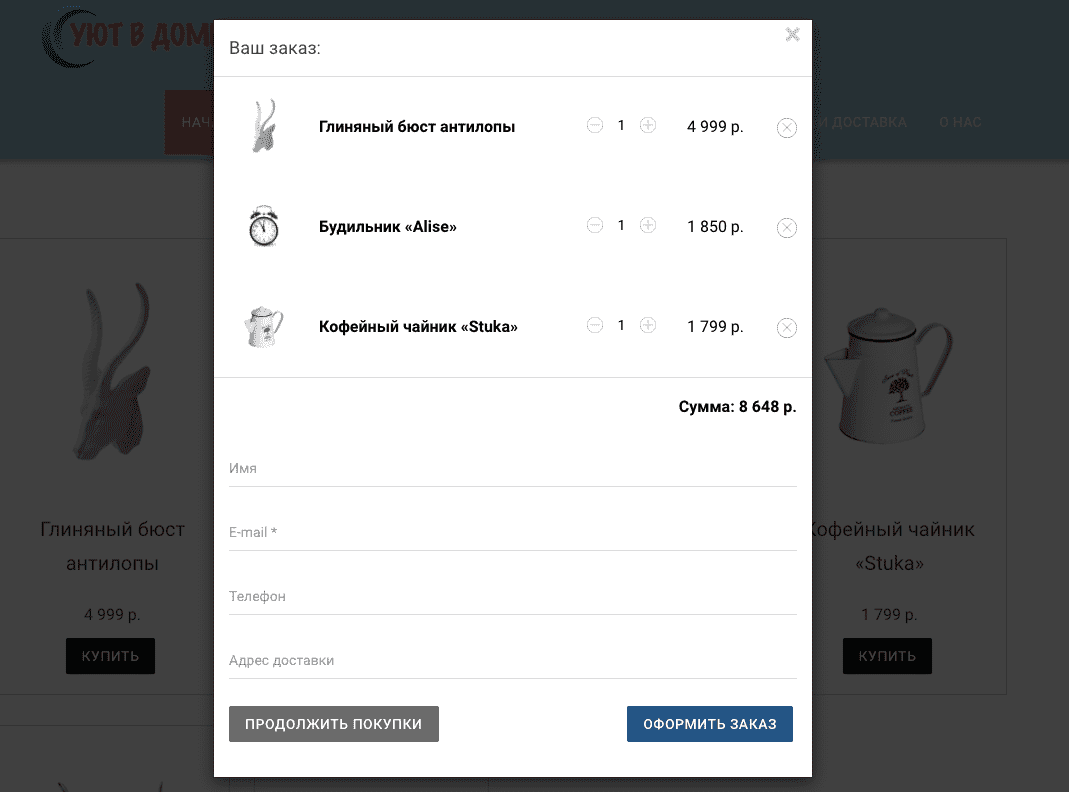
Task: Remove Кофейный чайник «Stuka» from order
Action: click(x=787, y=328)
